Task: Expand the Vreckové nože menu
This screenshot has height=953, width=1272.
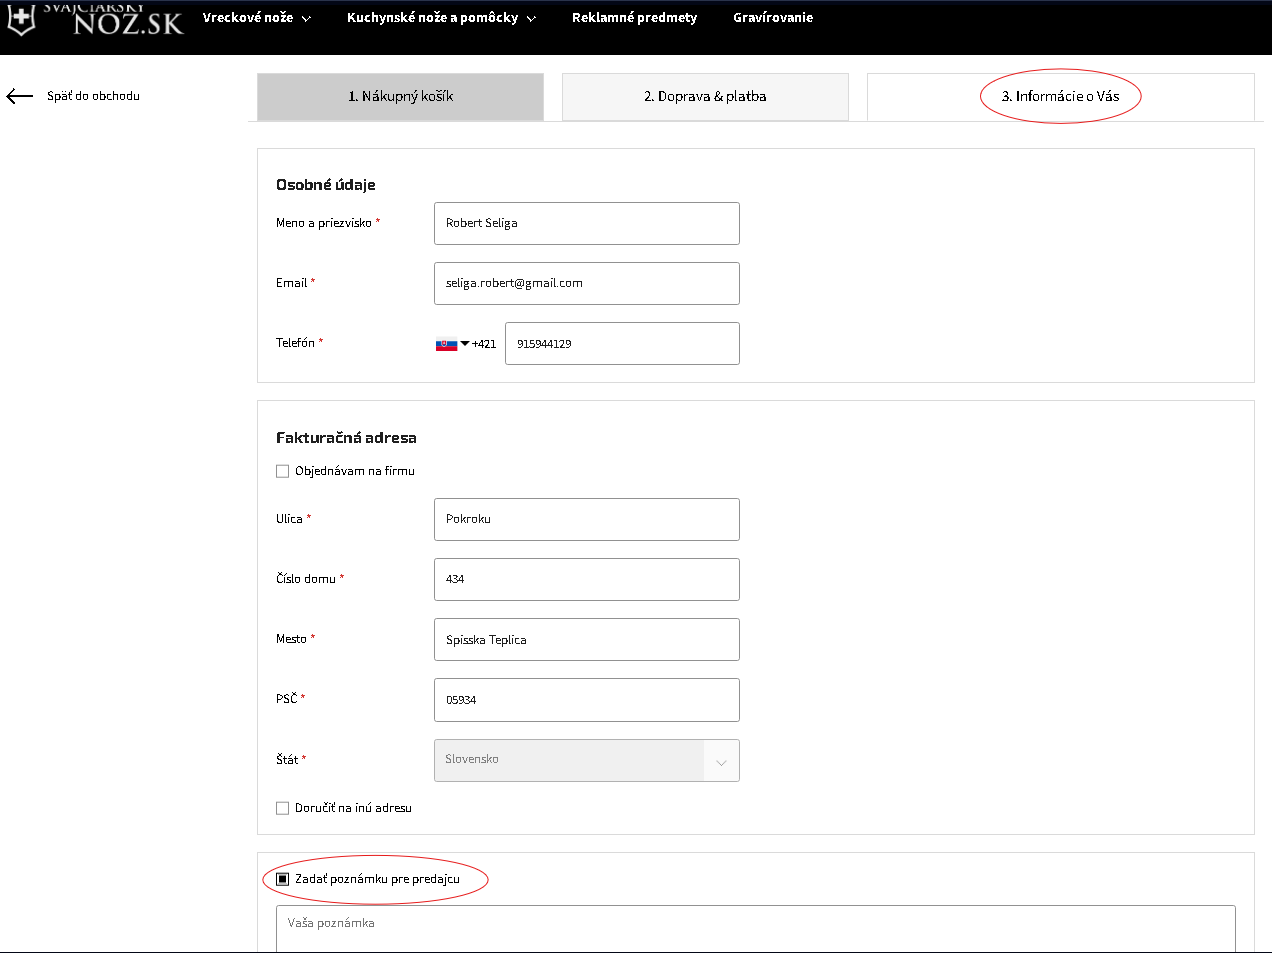Action: 256,18
